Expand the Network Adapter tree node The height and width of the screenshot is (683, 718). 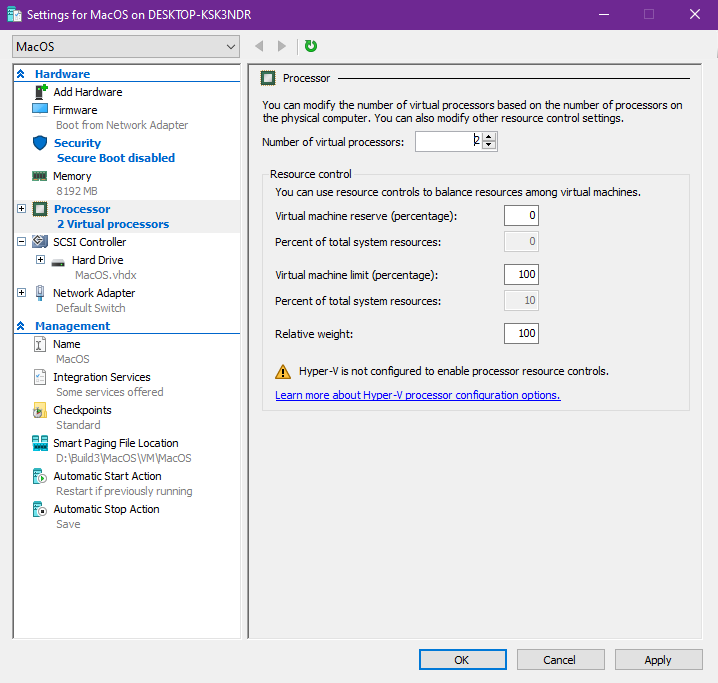(22, 293)
